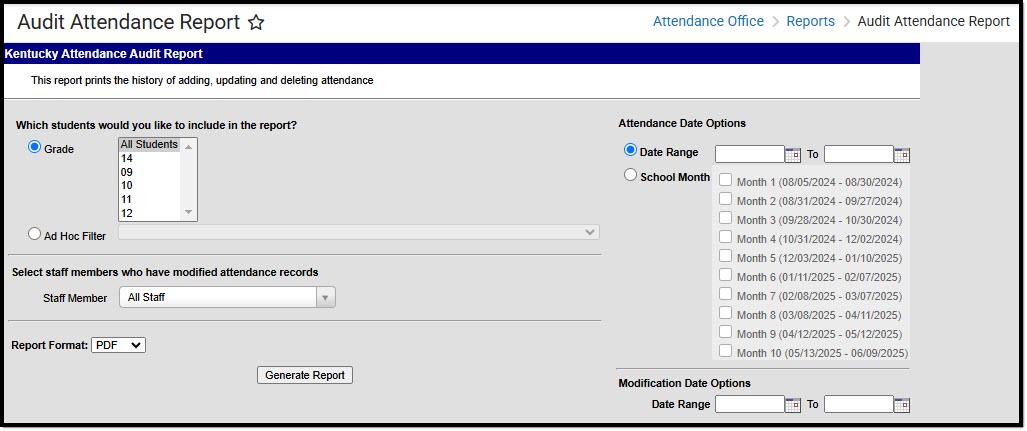Select grade 12 in the list
The width and height of the screenshot is (1027, 431).
point(149,213)
